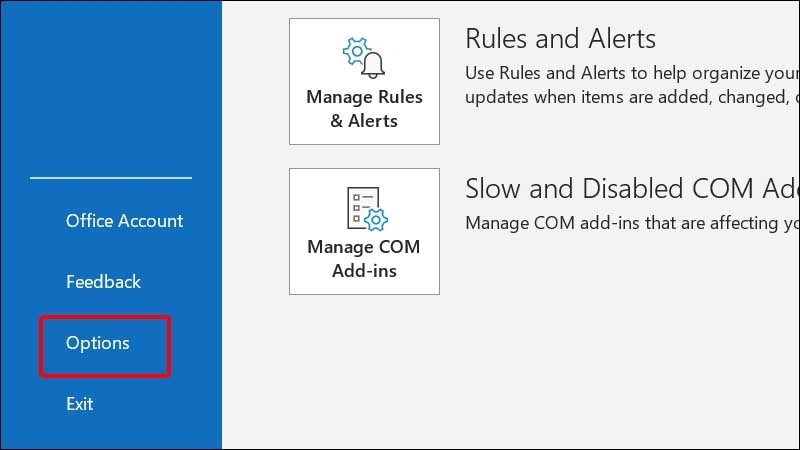Open Manage Rules & Alerts
Image resolution: width=800 pixels, height=450 pixels.
click(364, 82)
